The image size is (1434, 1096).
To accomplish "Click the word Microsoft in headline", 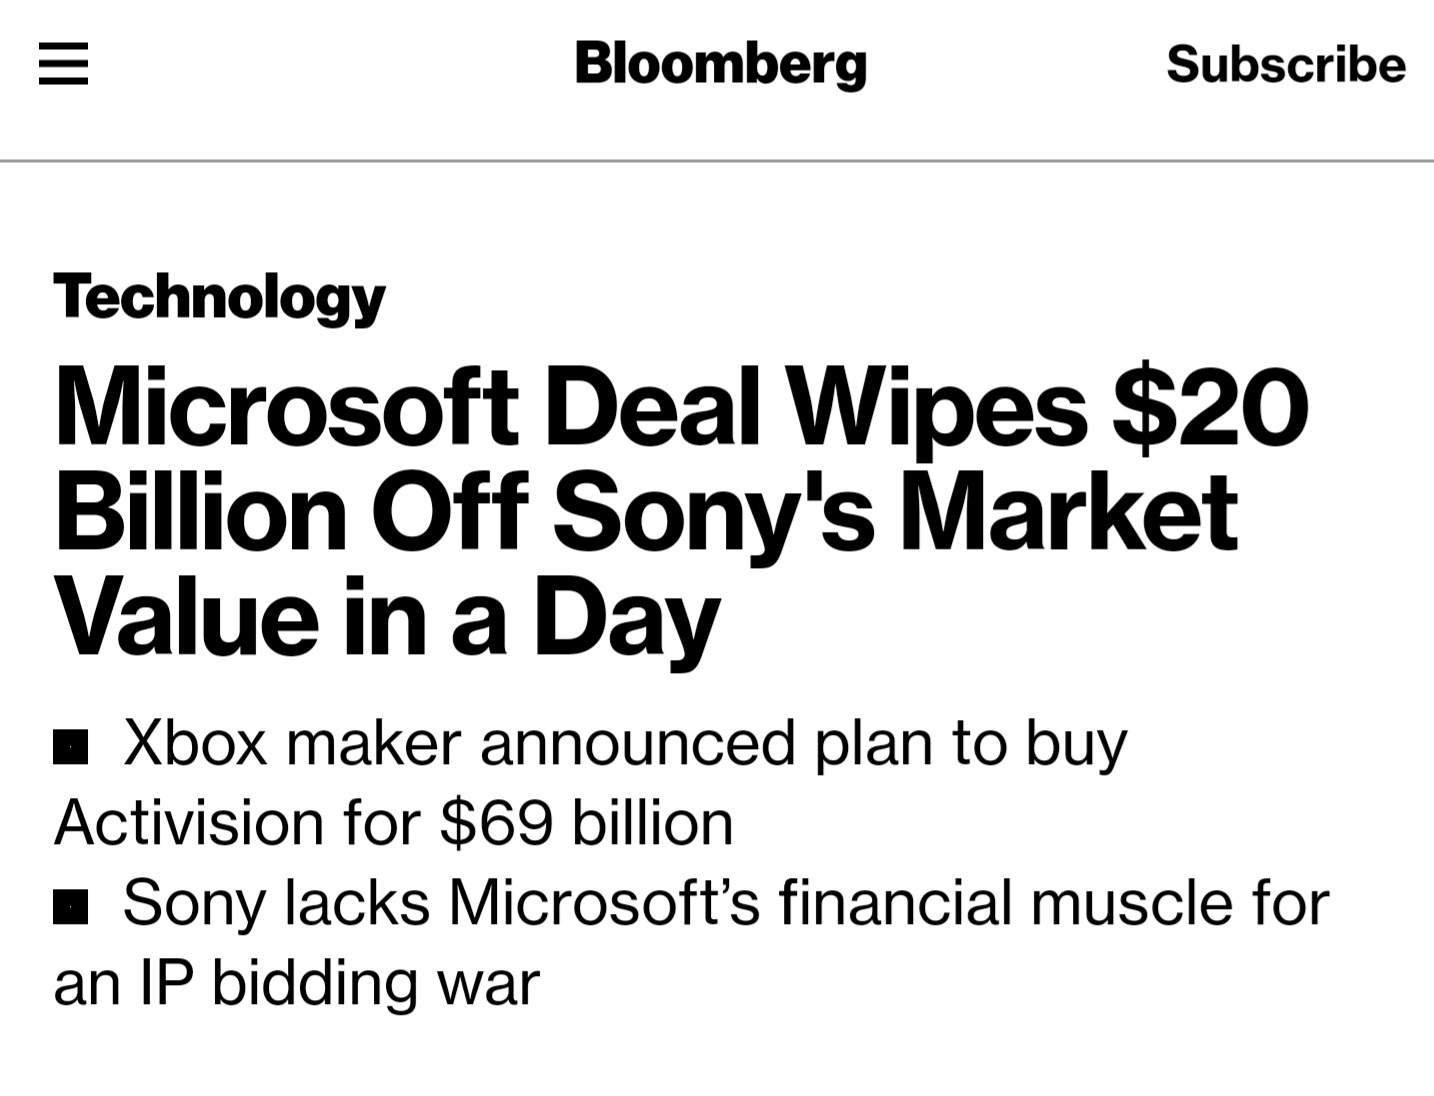I will pyautogui.click(x=286, y=408).
